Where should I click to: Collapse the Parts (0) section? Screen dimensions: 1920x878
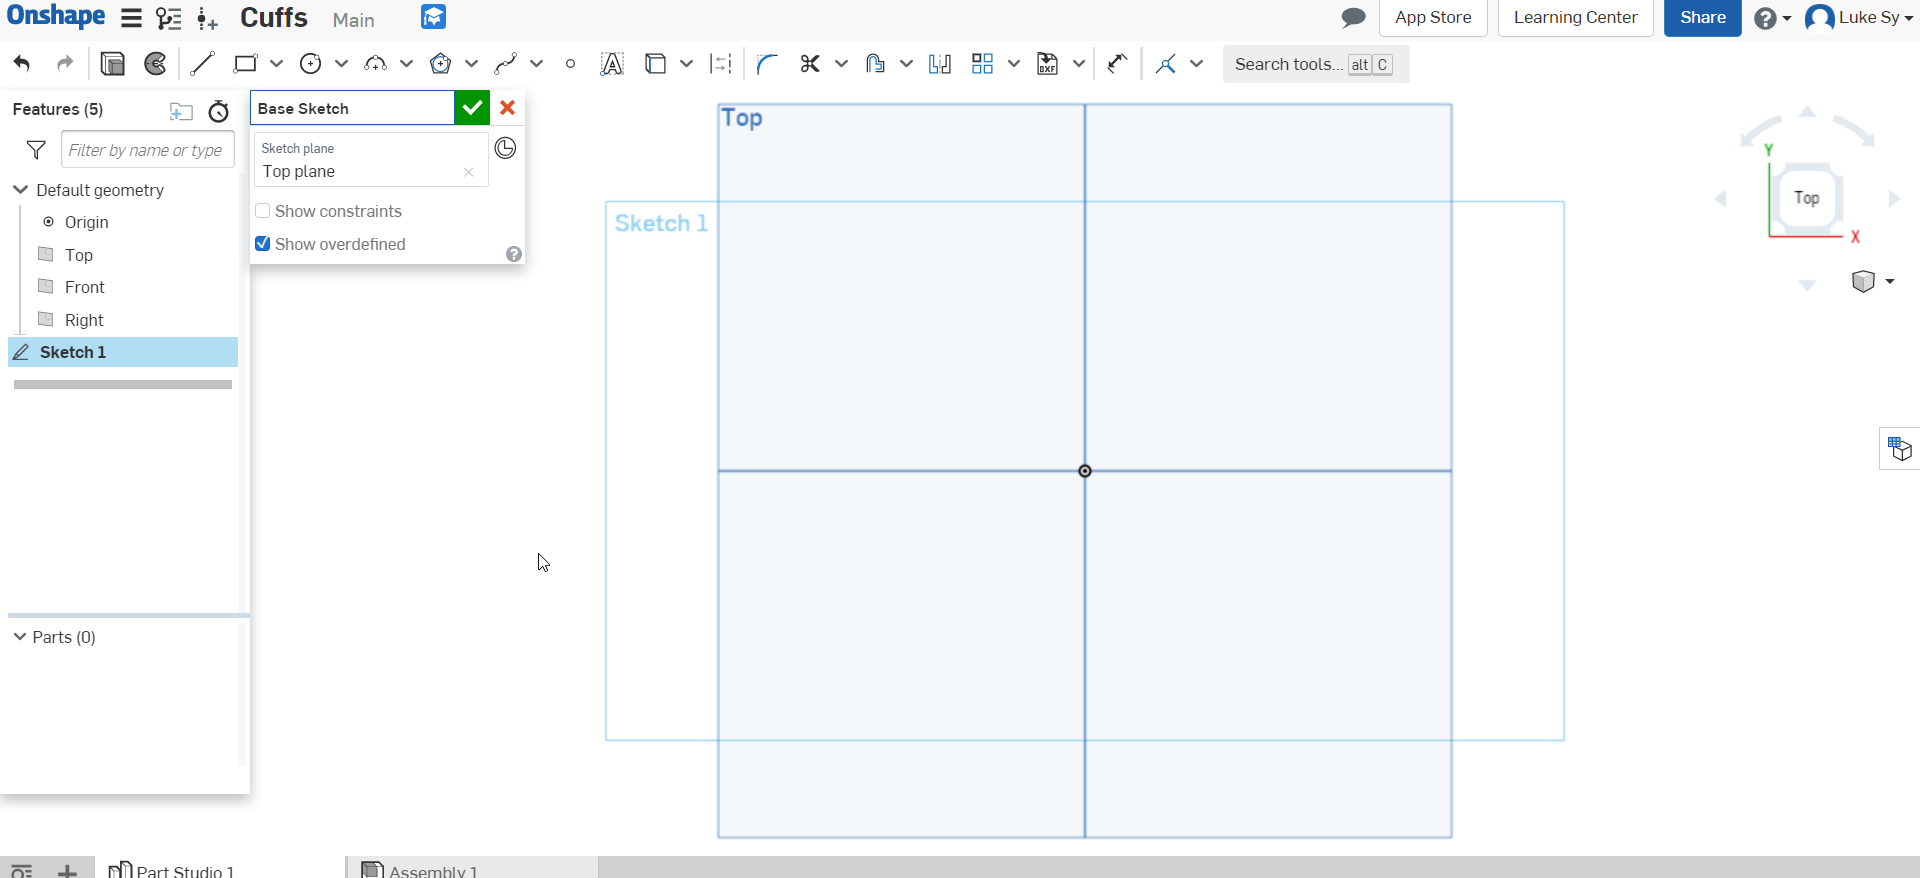tap(19, 636)
